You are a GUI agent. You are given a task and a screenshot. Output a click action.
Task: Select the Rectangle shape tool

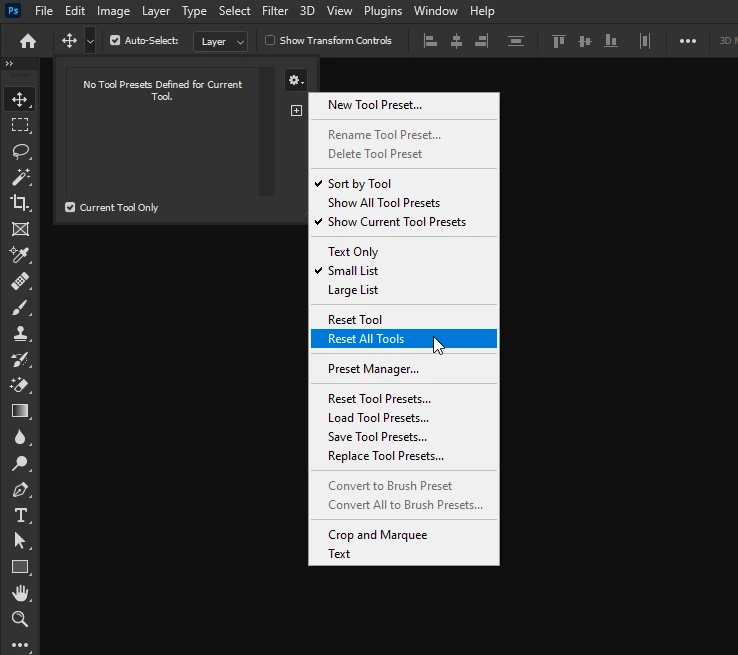[x=20, y=567]
